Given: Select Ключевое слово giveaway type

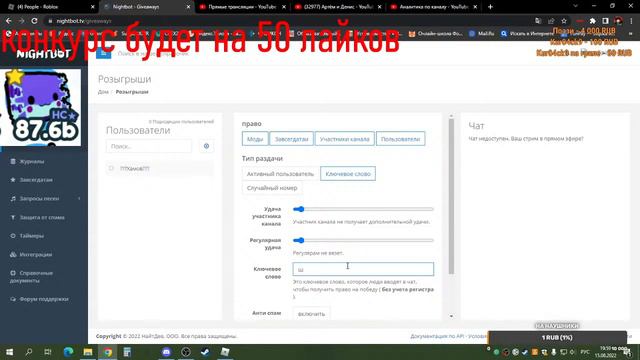Looking at the screenshot, I should (348, 174).
